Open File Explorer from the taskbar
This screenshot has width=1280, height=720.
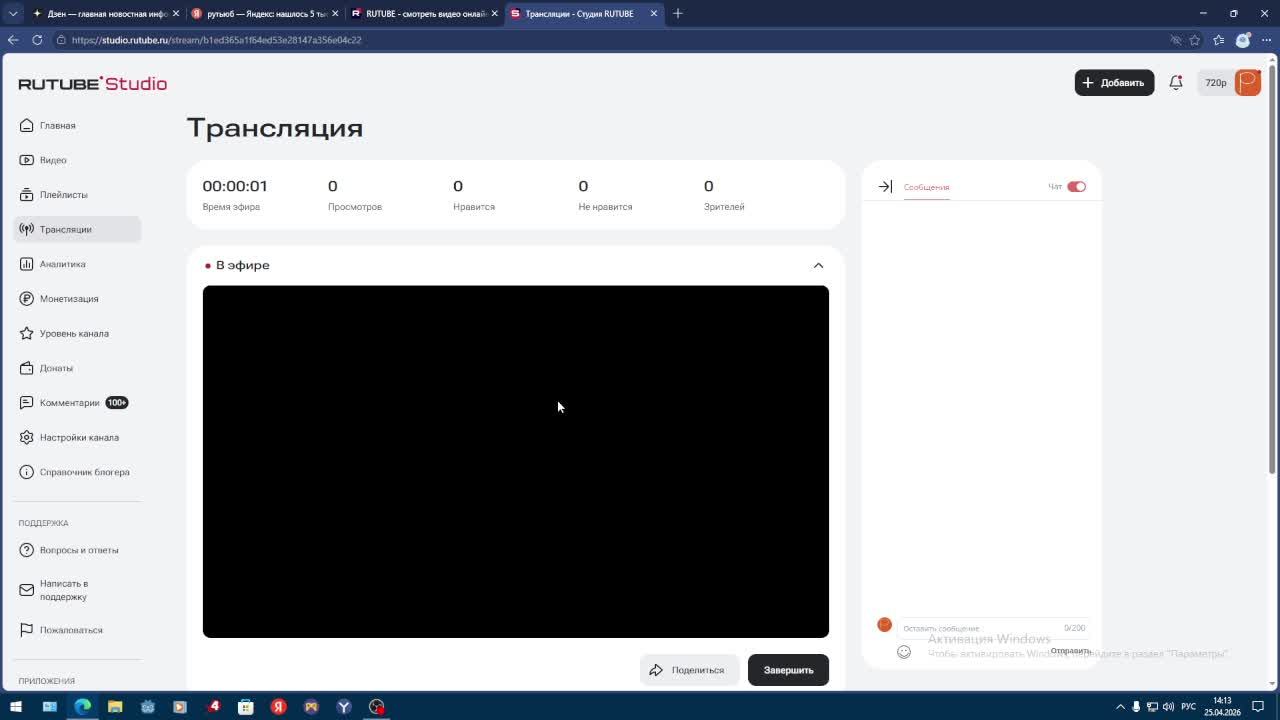coord(115,707)
